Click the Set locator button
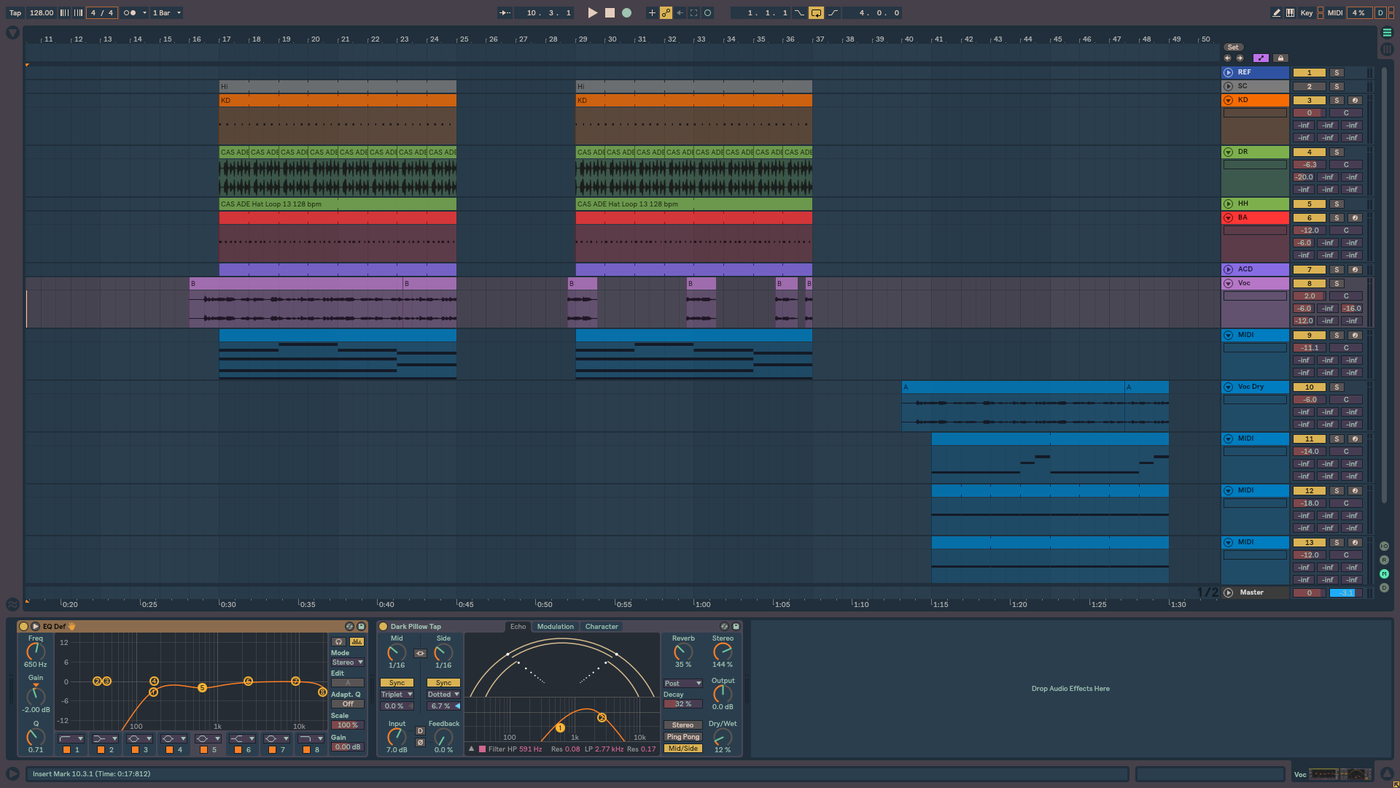1400x788 pixels. [x=1233, y=47]
